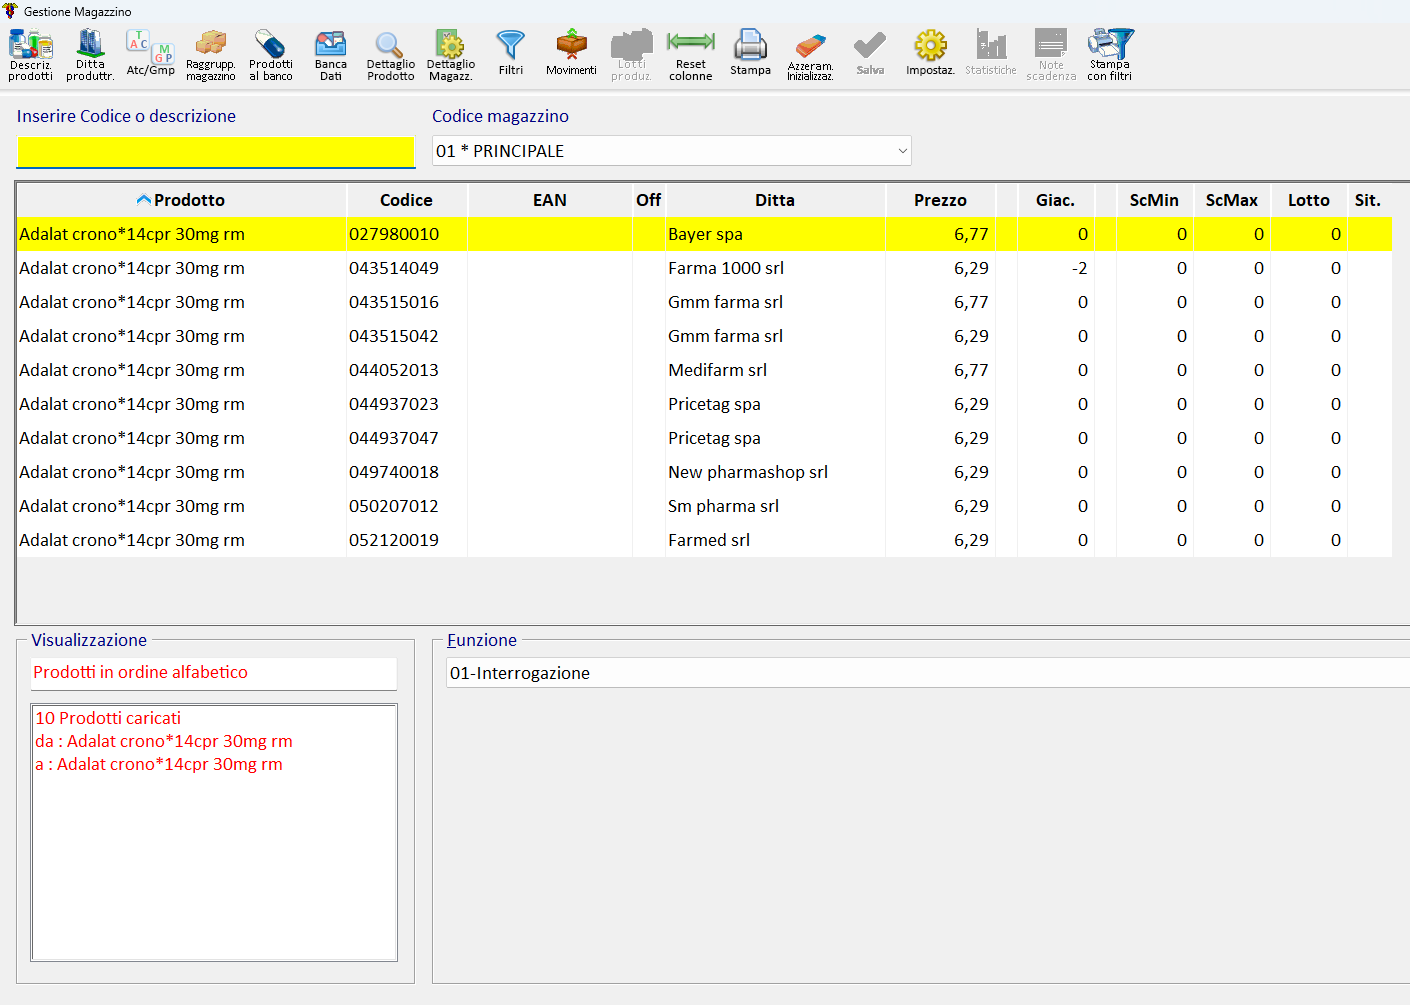Select the Ditta produttr. icon
This screenshot has width=1410, height=1005.
coord(91,55)
